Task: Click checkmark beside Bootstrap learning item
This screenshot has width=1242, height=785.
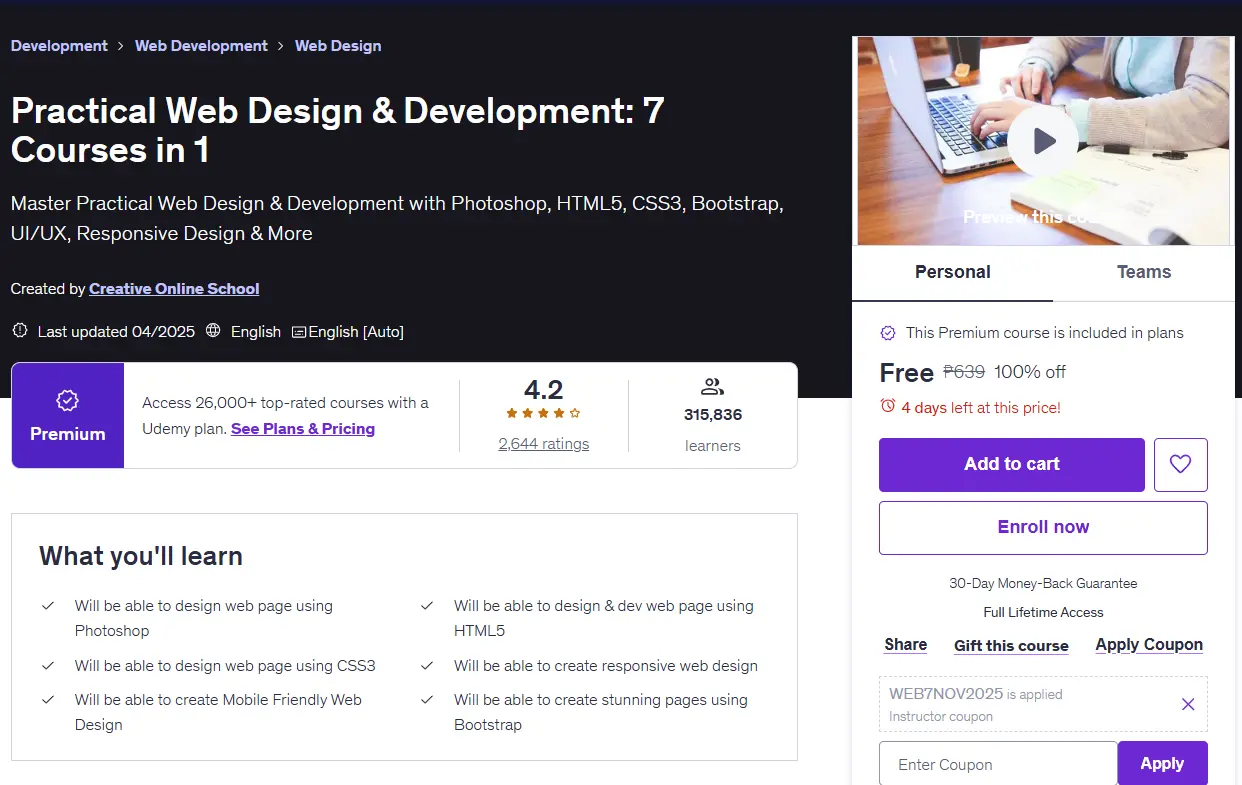Action: coord(427,700)
